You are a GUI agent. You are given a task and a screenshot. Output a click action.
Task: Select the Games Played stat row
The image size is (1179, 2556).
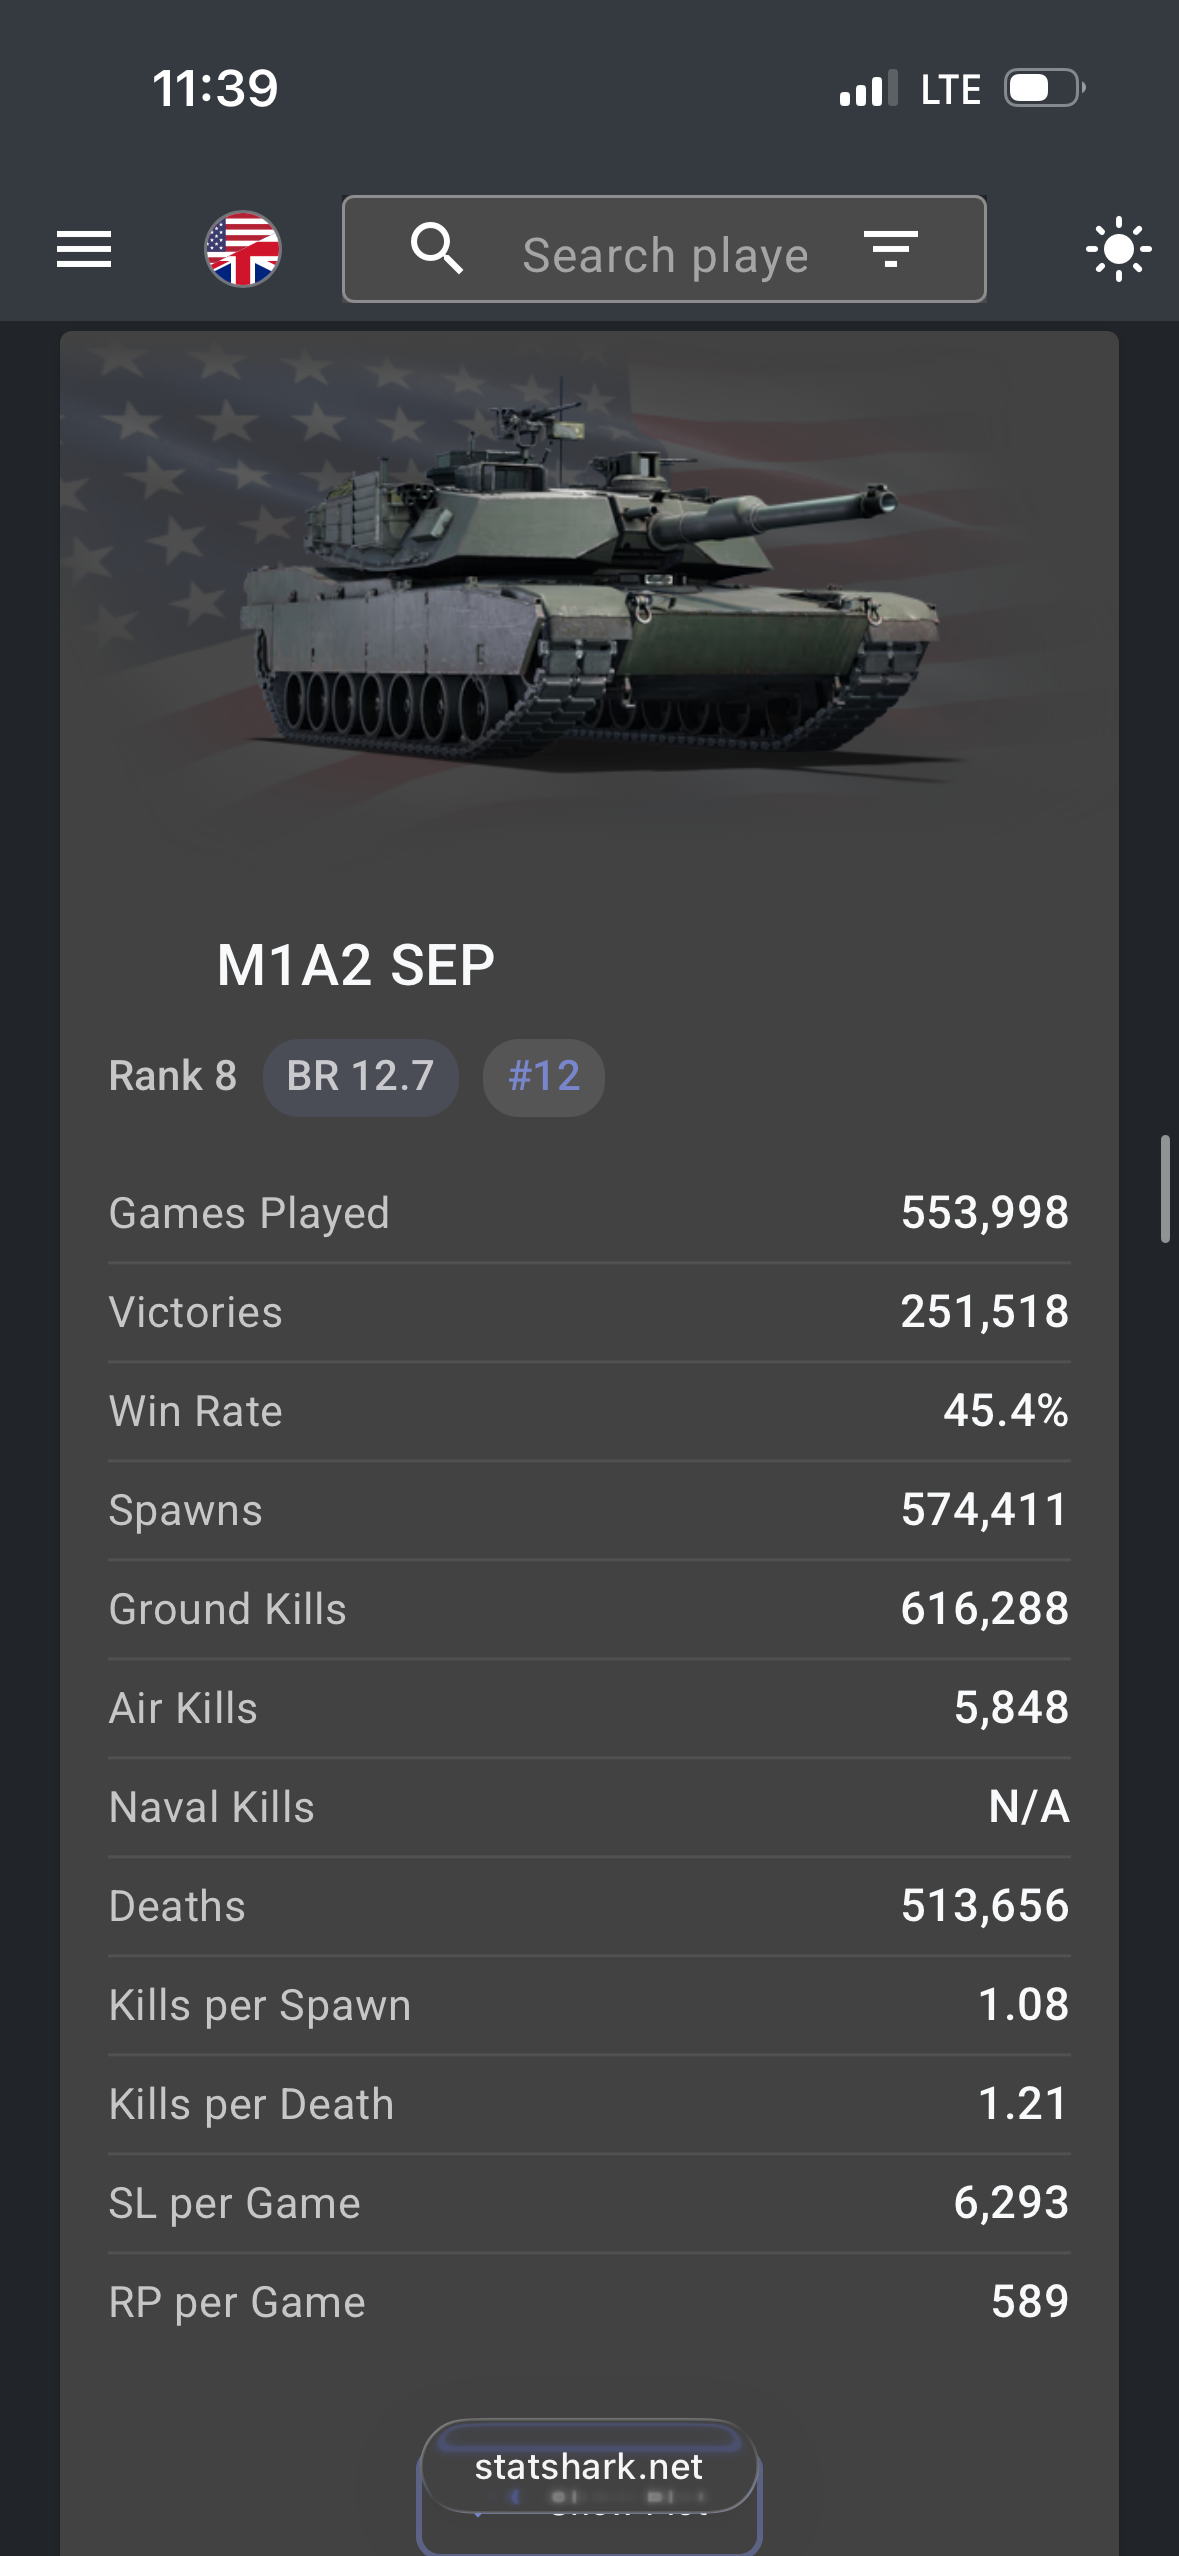coord(589,1213)
